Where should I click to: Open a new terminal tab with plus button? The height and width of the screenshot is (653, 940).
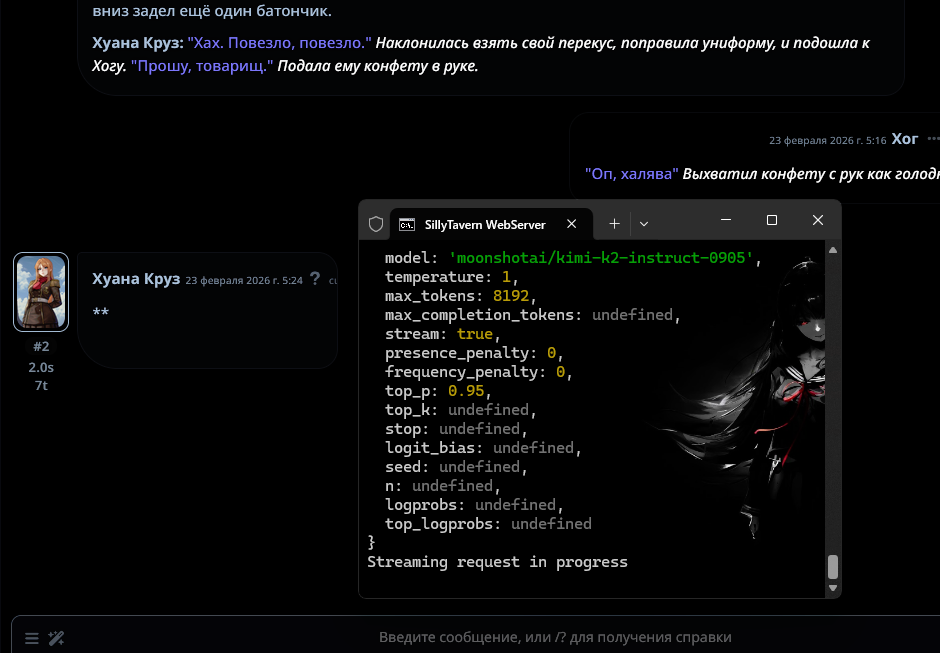[615, 223]
